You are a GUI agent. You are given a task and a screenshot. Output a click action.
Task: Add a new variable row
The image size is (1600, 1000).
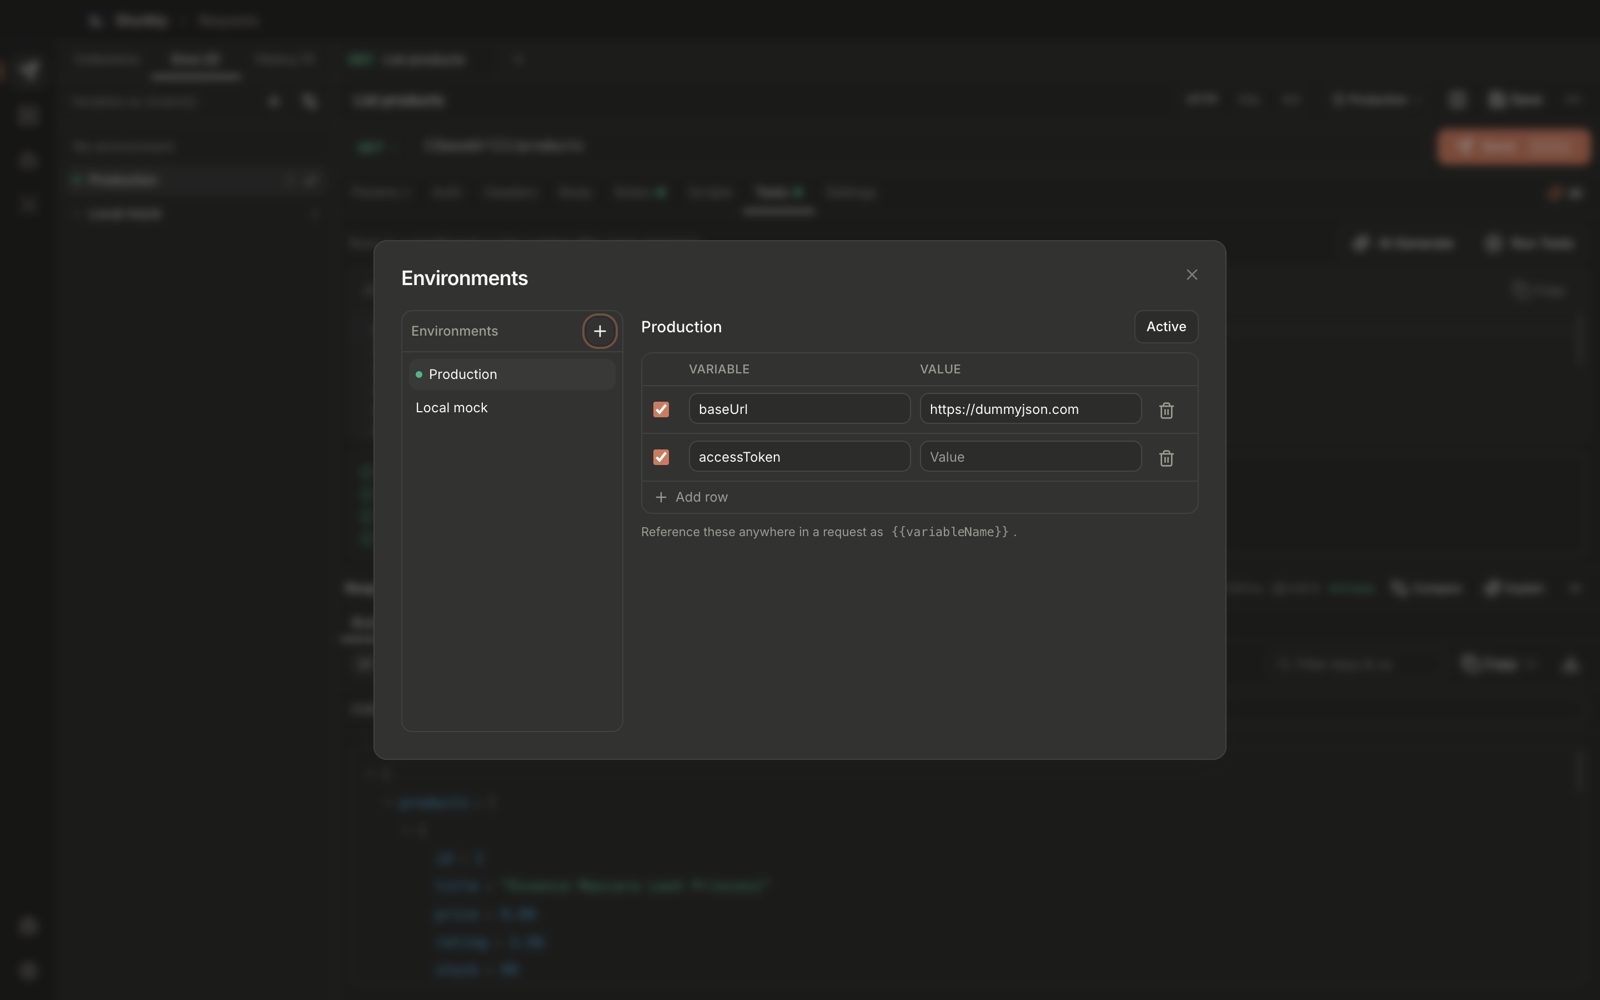692,497
